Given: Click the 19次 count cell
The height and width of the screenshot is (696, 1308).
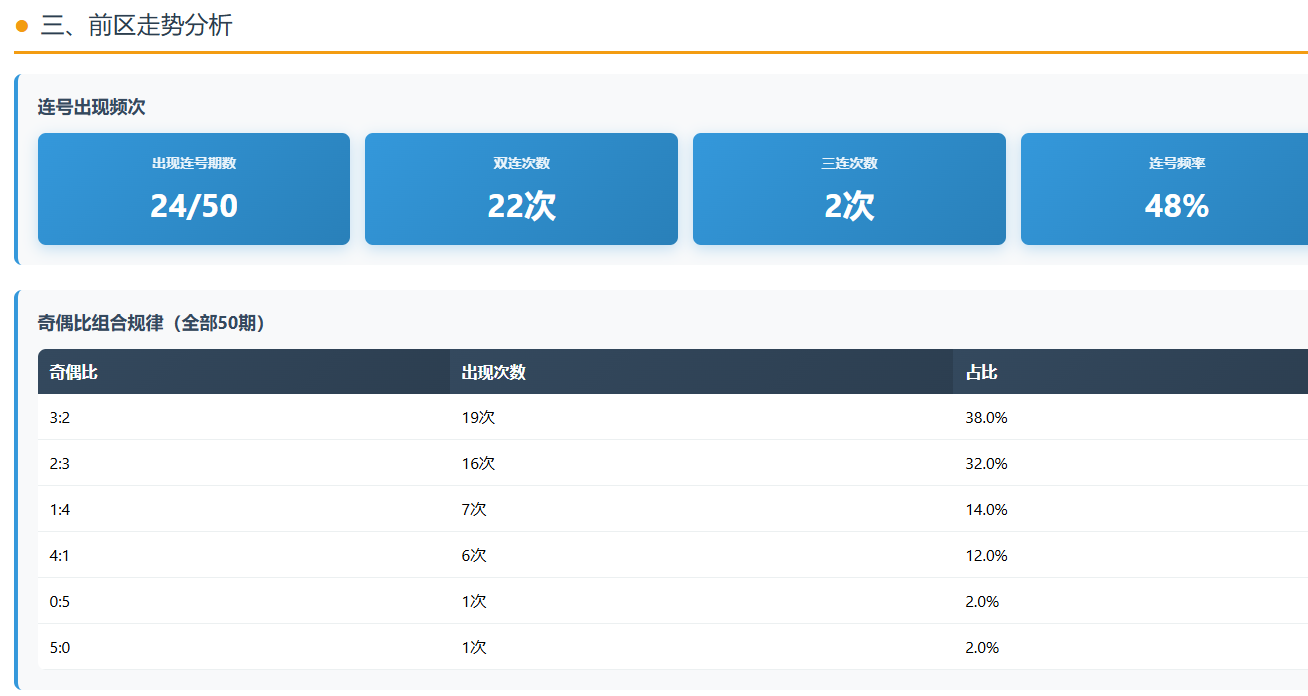Looking at the screenshot, I should [x=478, y=418].
